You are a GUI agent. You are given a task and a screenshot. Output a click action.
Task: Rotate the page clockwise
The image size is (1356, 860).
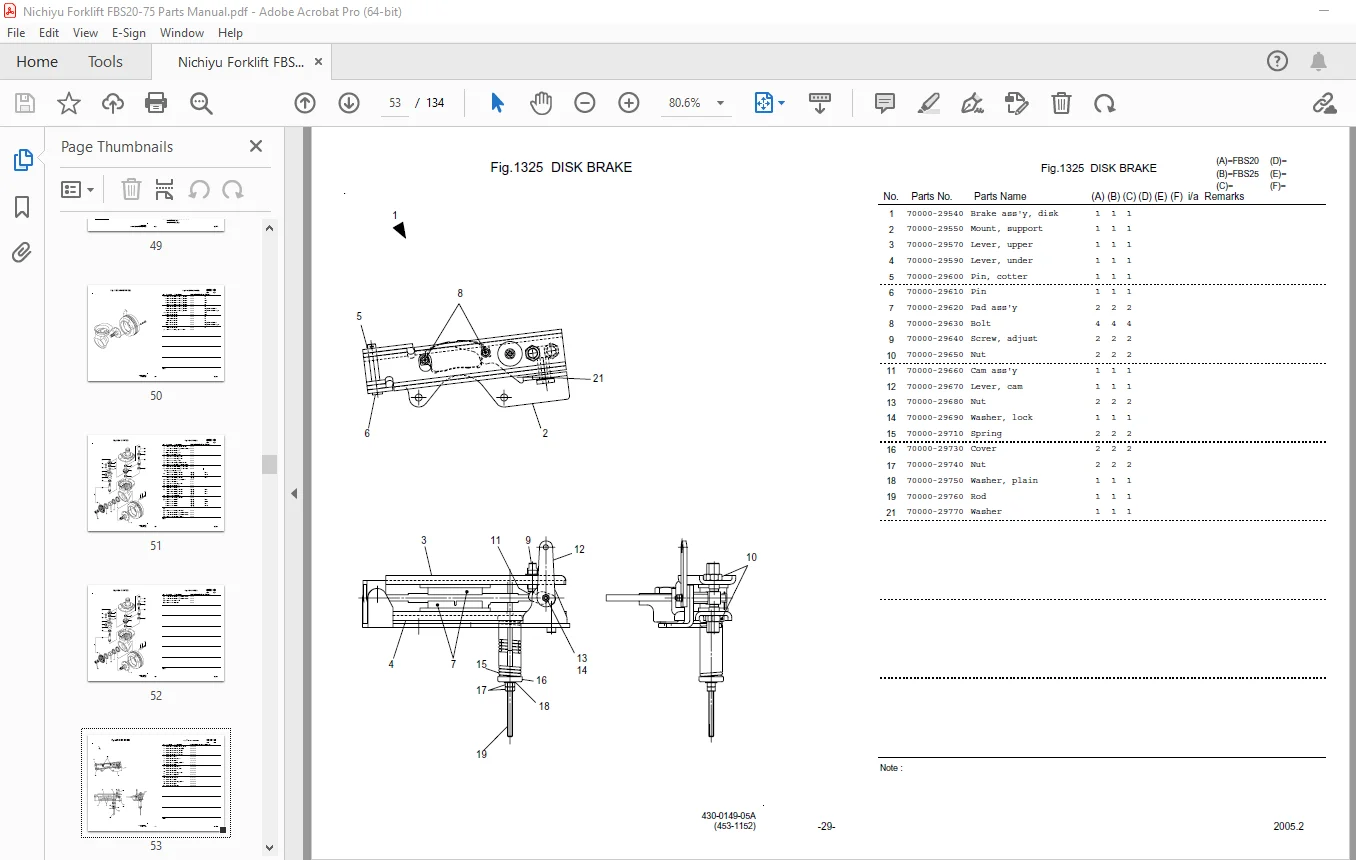(x=1105, y=103)
